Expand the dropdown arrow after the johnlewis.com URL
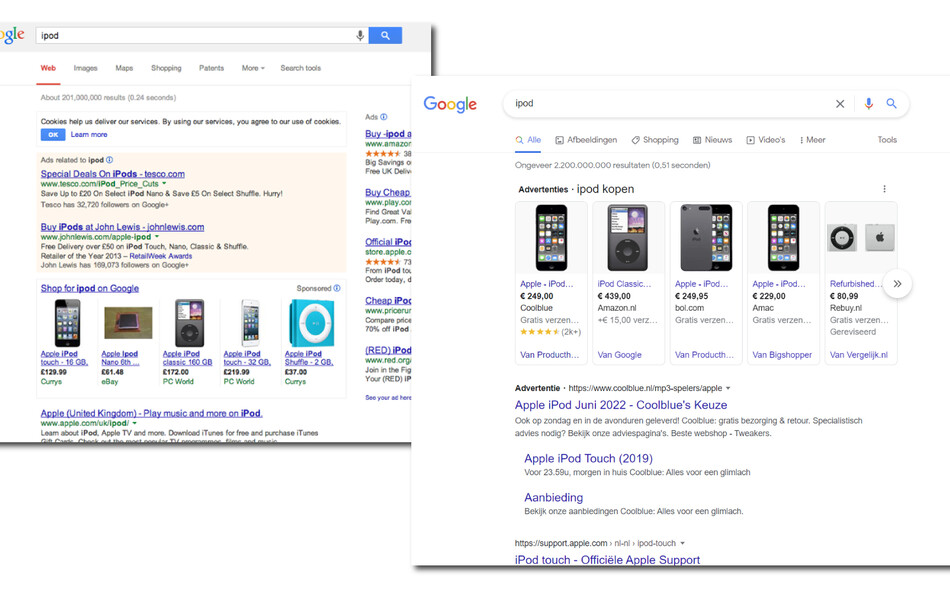Screen dimensions: 950x594 (156, 237)
